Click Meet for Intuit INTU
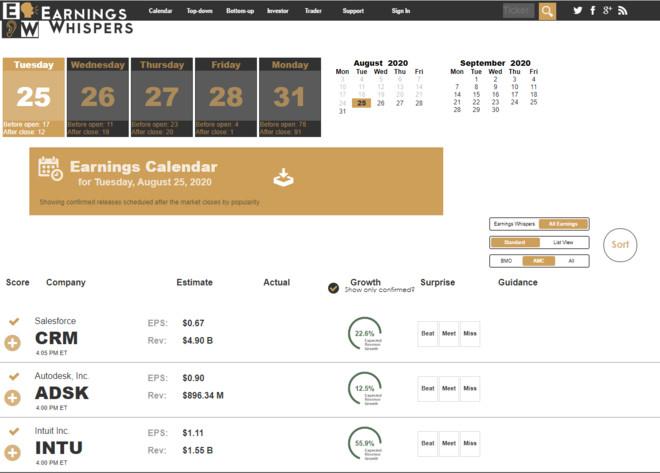The image size is (660, 473). pos(449,444)
